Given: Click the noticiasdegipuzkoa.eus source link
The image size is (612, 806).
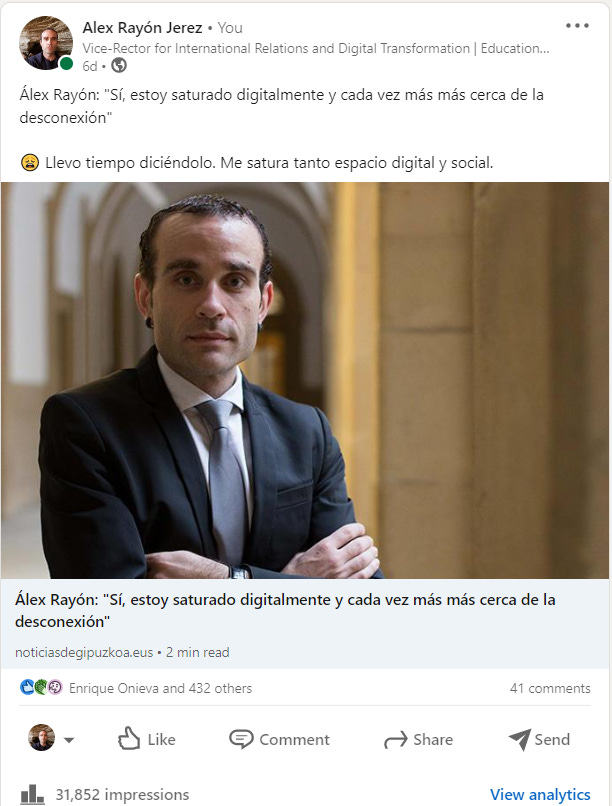Looking at the screenshot, I should [x=84, y=653].
